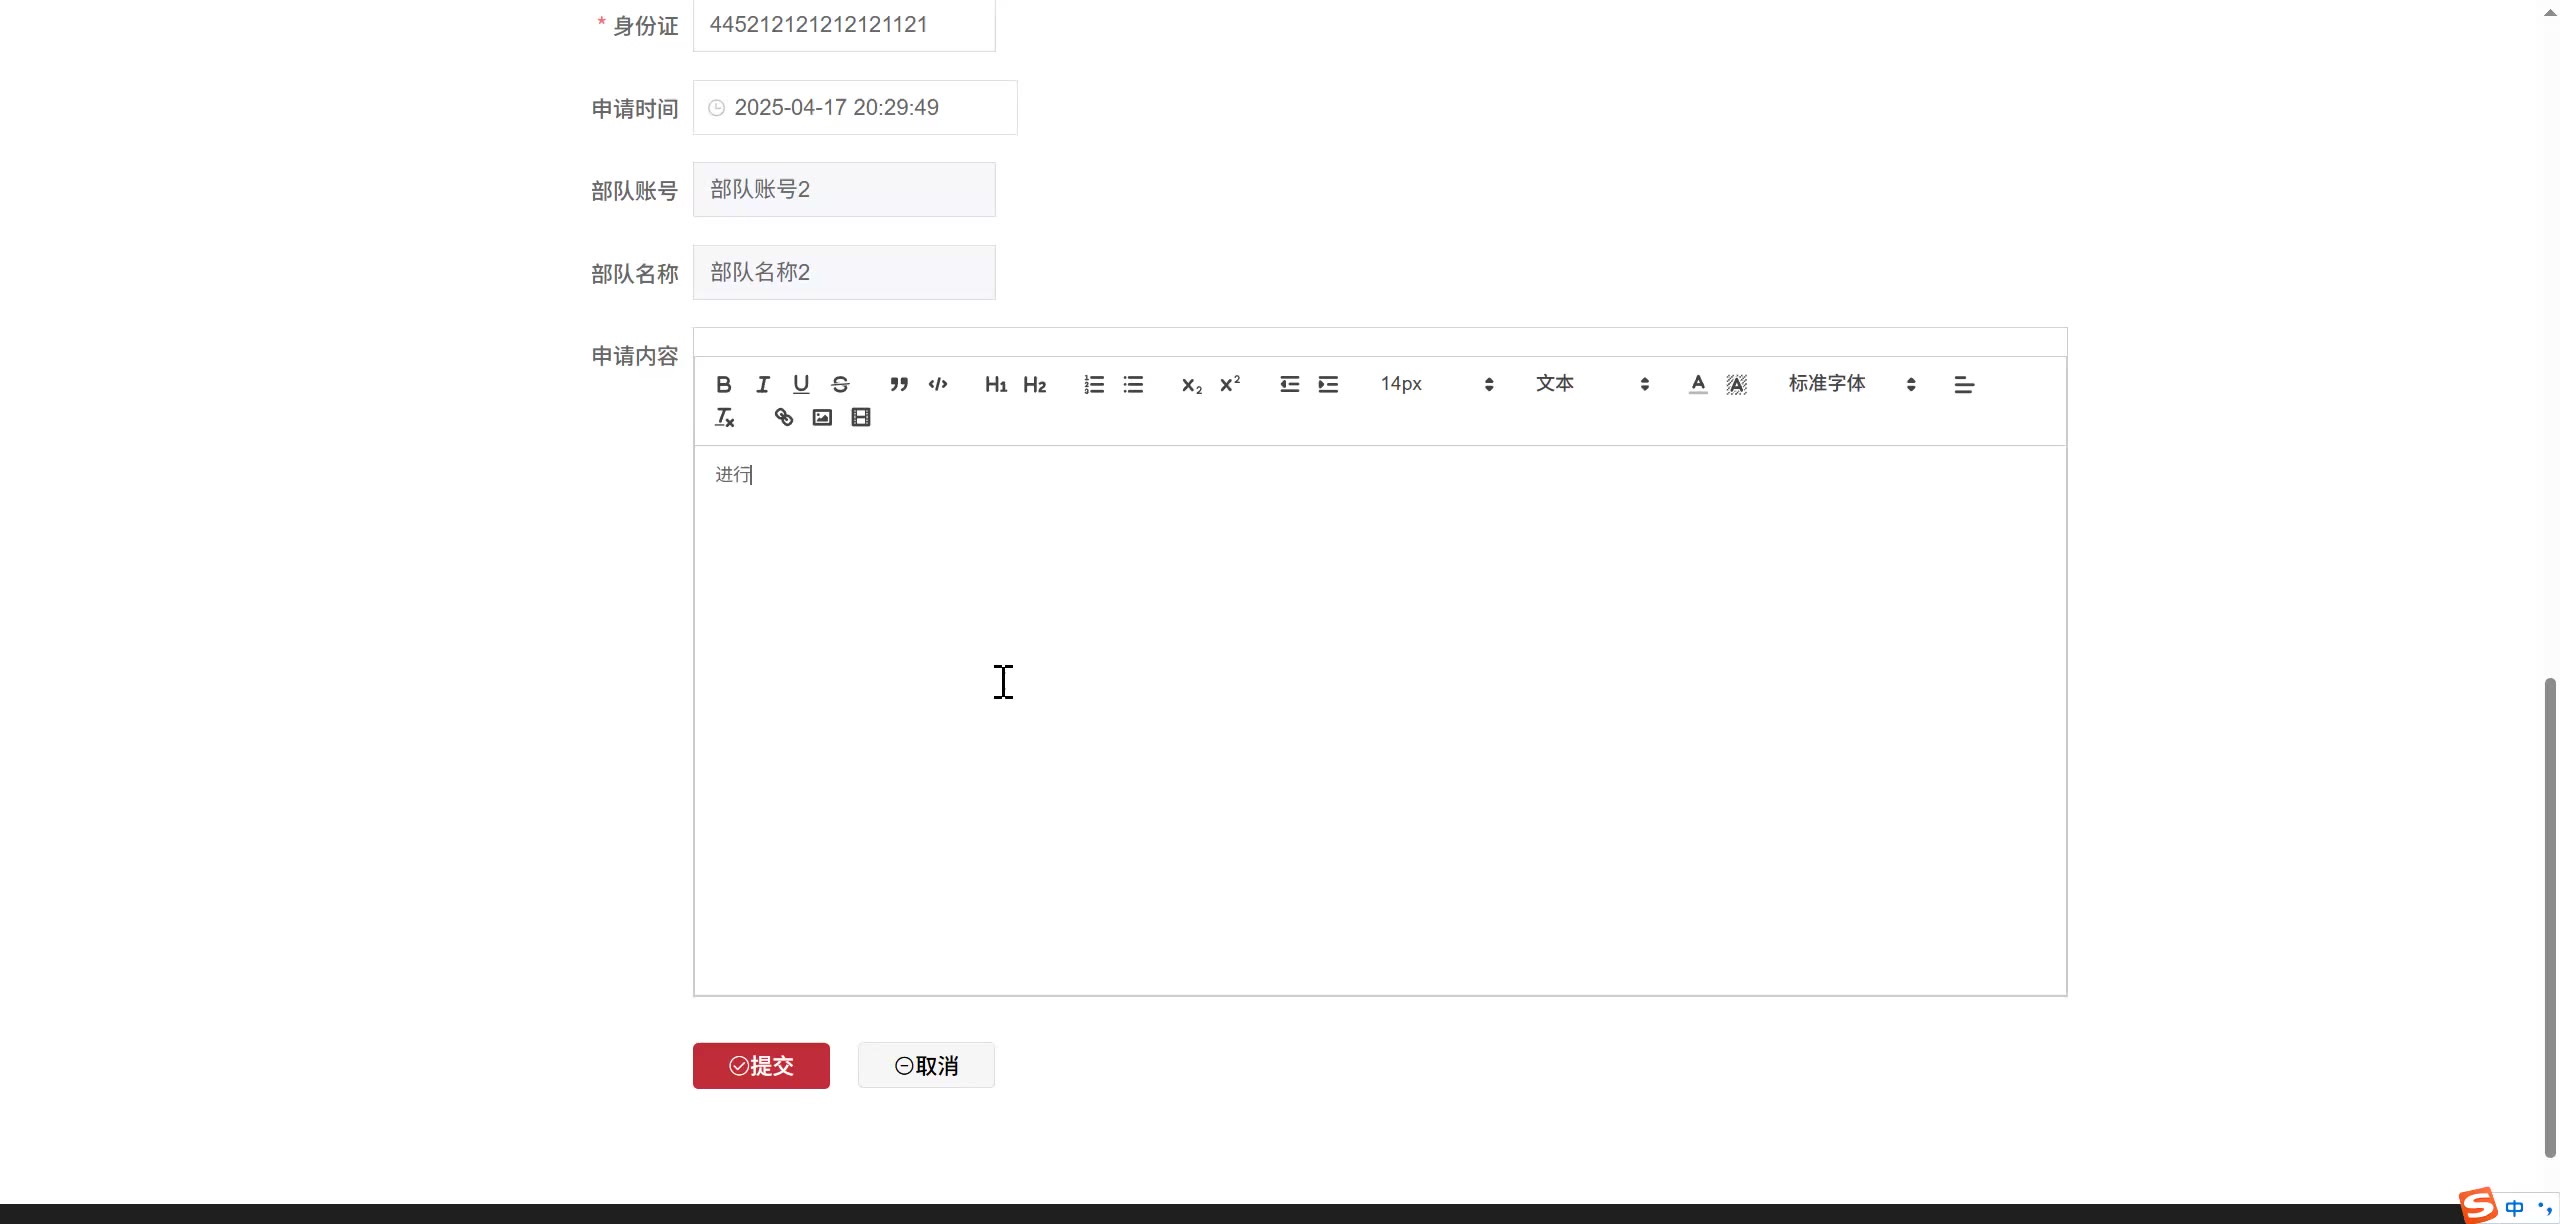Insert an image into editor

pos(822,418)
